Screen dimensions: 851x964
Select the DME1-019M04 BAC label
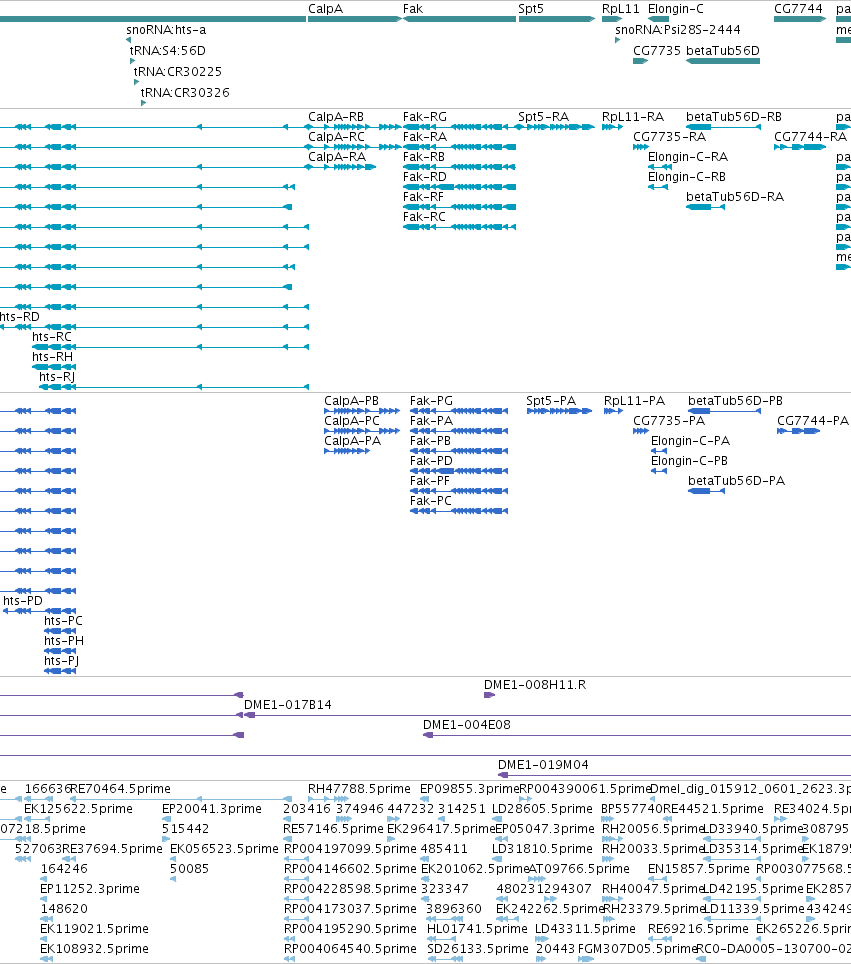coord(543,765)
